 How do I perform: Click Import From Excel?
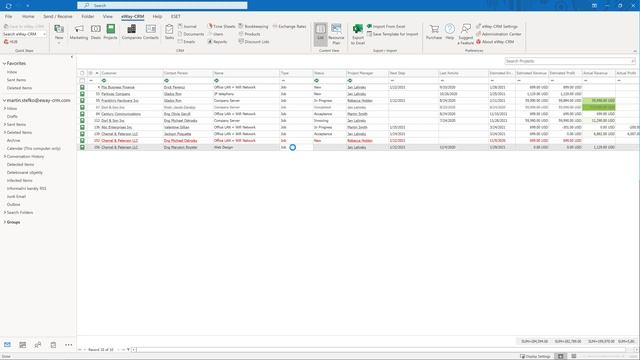386,26
